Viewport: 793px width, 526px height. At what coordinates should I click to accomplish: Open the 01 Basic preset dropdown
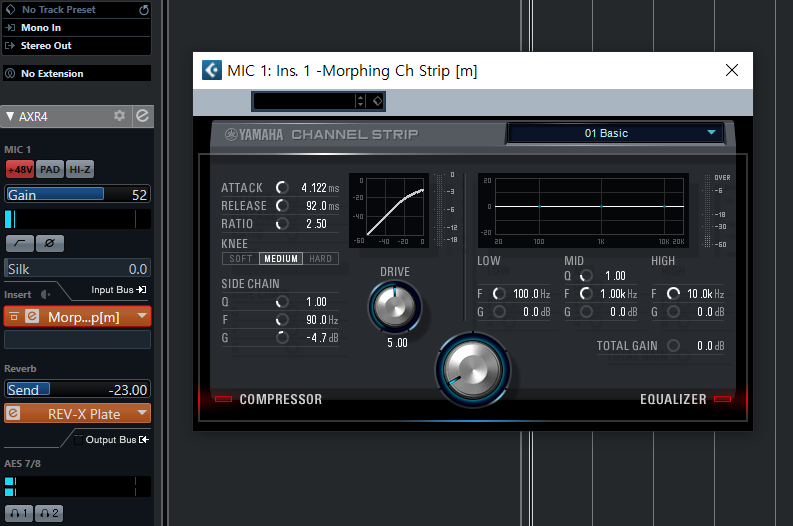(616, 133)
